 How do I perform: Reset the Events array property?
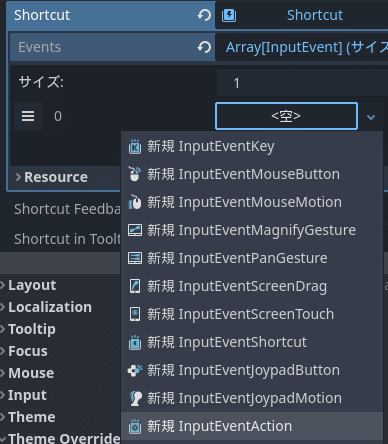pos(204,47)
